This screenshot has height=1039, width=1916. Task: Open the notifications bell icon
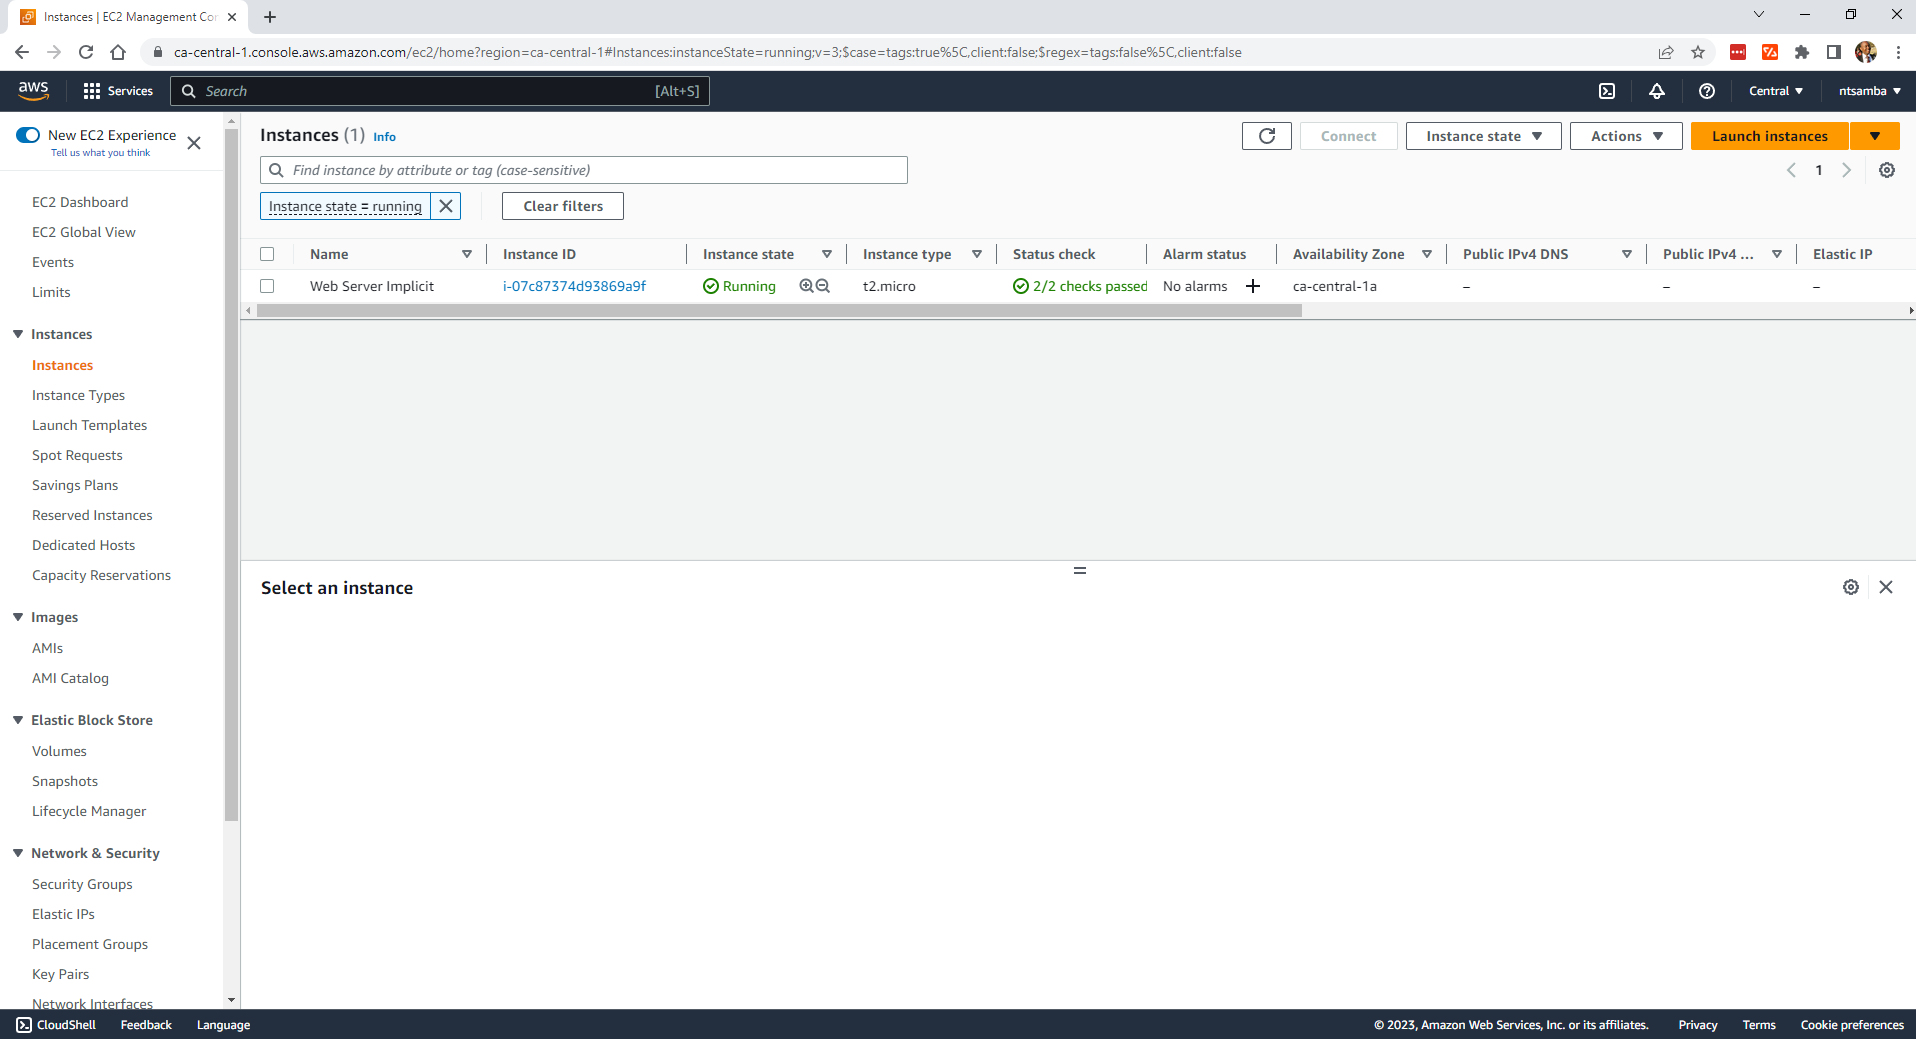pos(1656,91)
